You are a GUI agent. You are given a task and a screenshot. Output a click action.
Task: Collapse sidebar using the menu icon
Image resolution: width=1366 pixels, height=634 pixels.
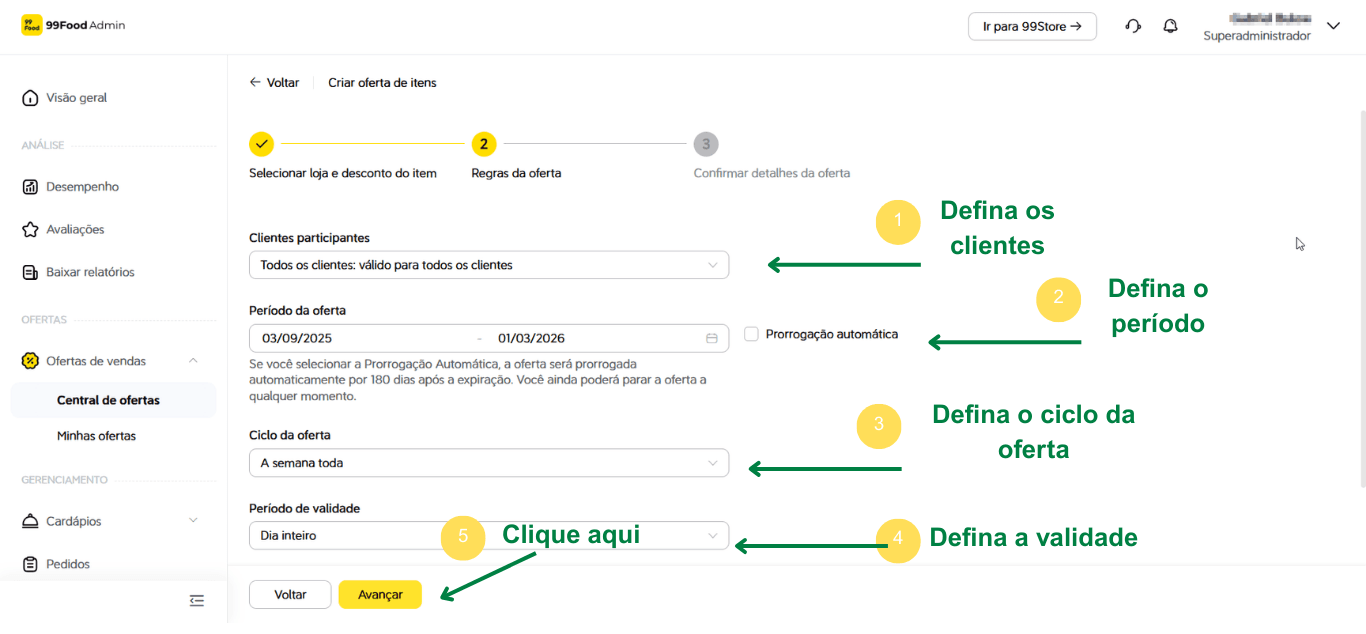pyautogui.click(x=196, y=600)
